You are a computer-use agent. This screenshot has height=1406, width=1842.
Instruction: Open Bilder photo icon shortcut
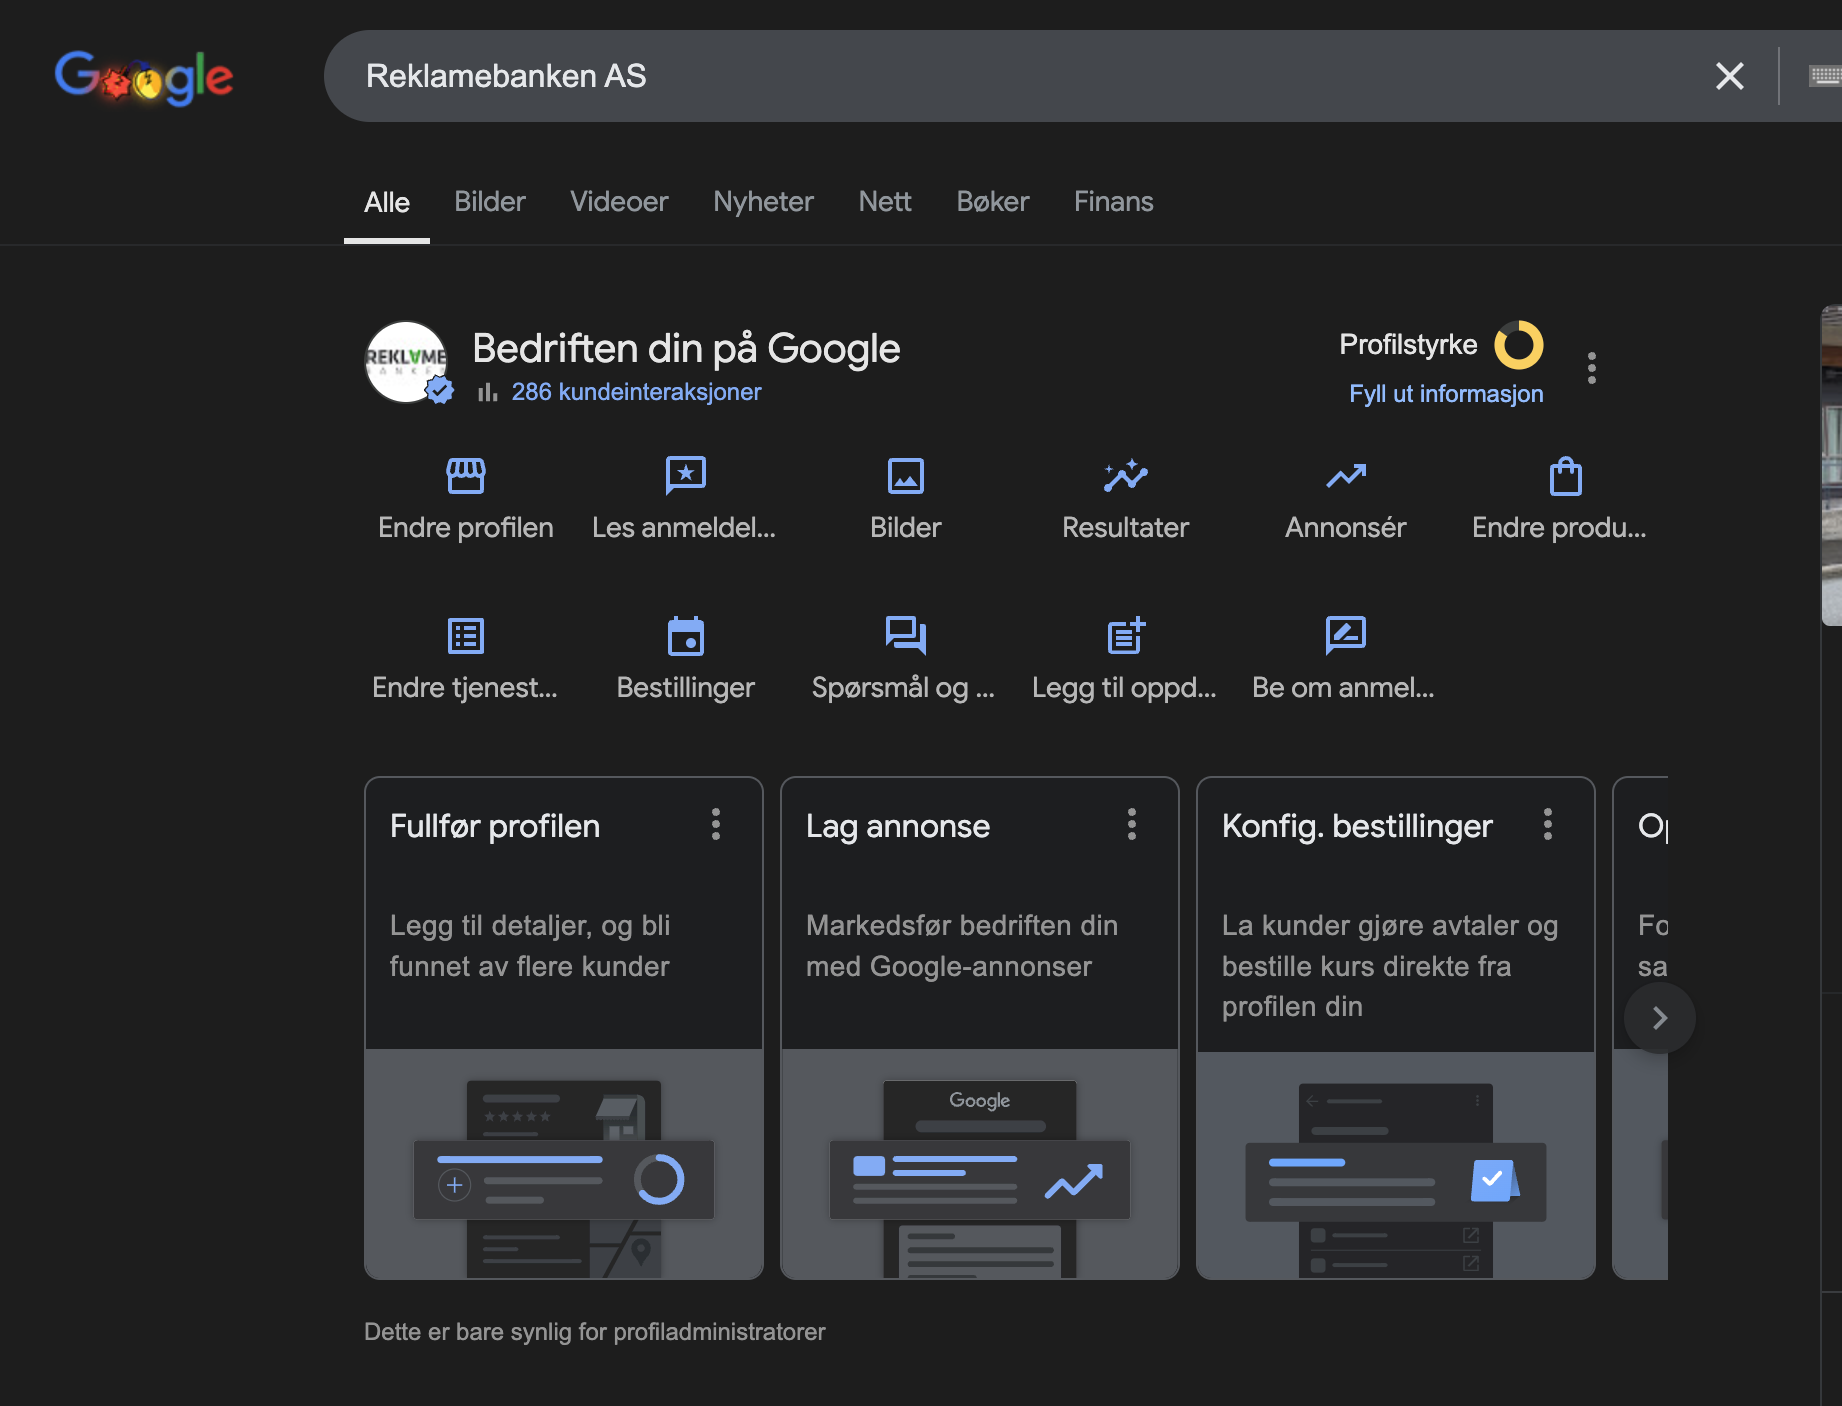906,476
